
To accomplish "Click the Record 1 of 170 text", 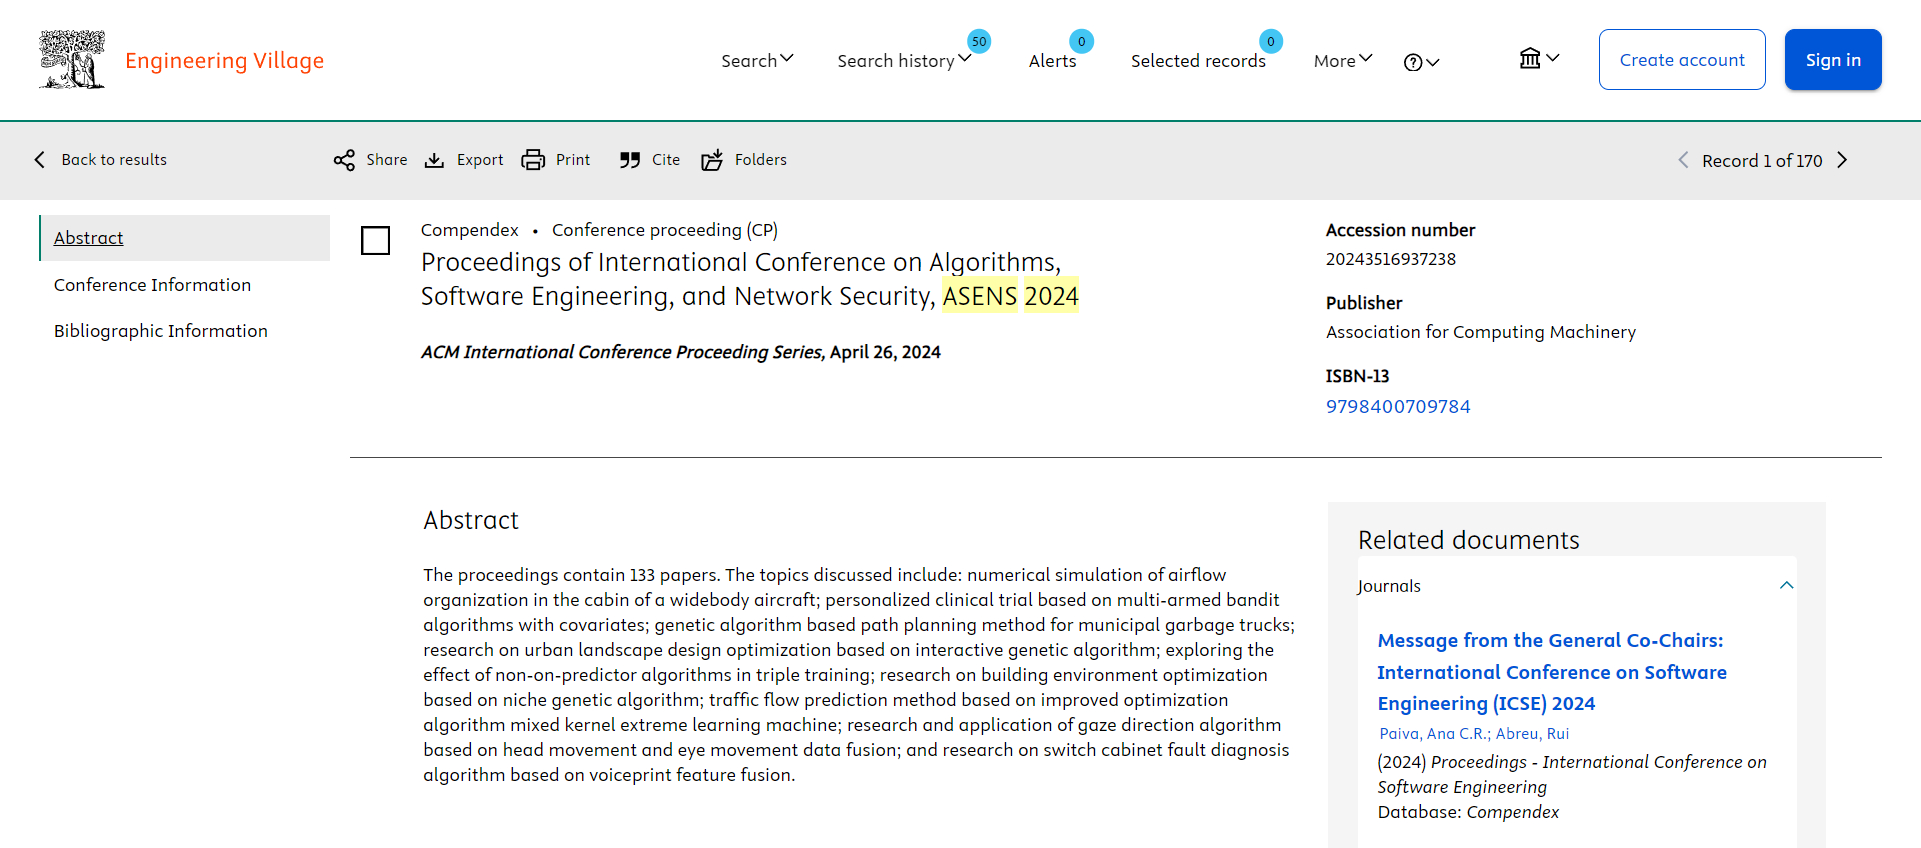I will 1762,161.
